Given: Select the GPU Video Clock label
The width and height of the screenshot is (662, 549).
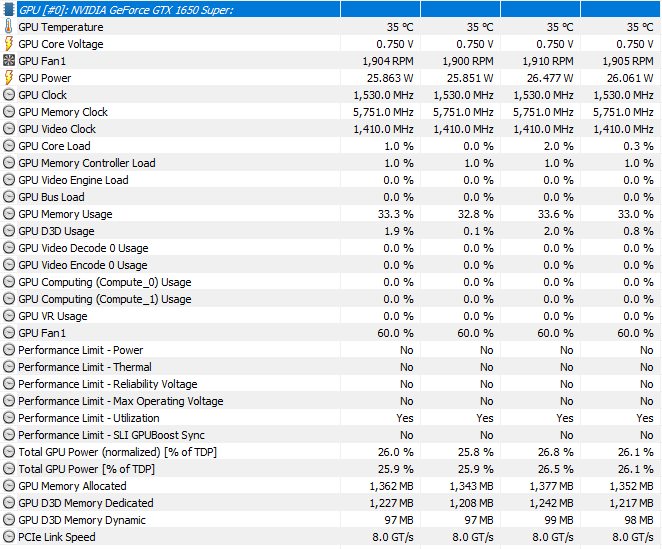Looking at the screenshot, I should 57,129.
